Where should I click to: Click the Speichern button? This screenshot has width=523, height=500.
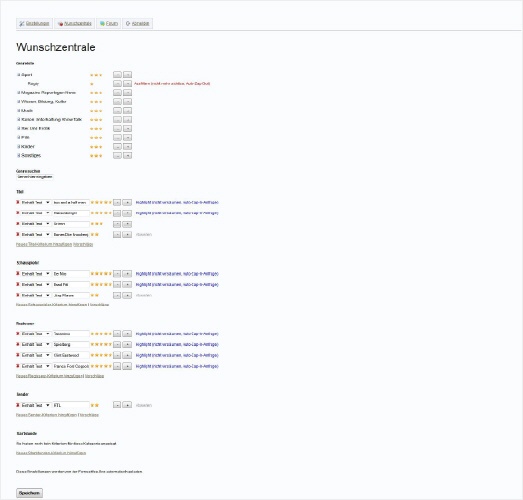coord(29,493)
